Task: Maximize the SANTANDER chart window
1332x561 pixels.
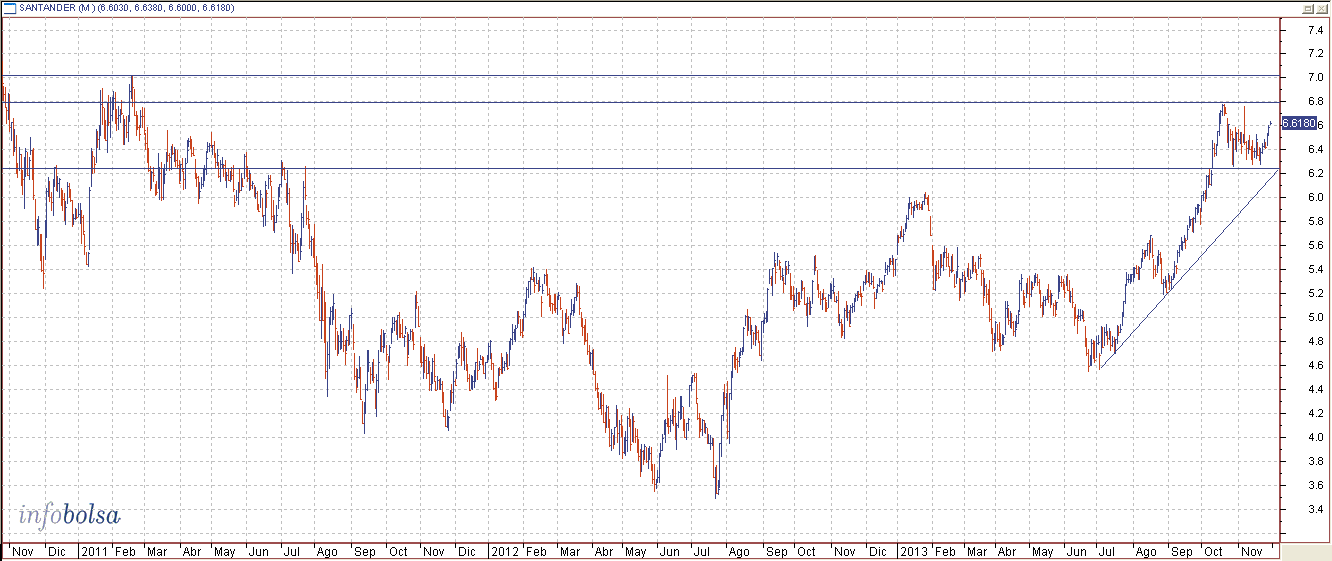Action: point(1307,8)
